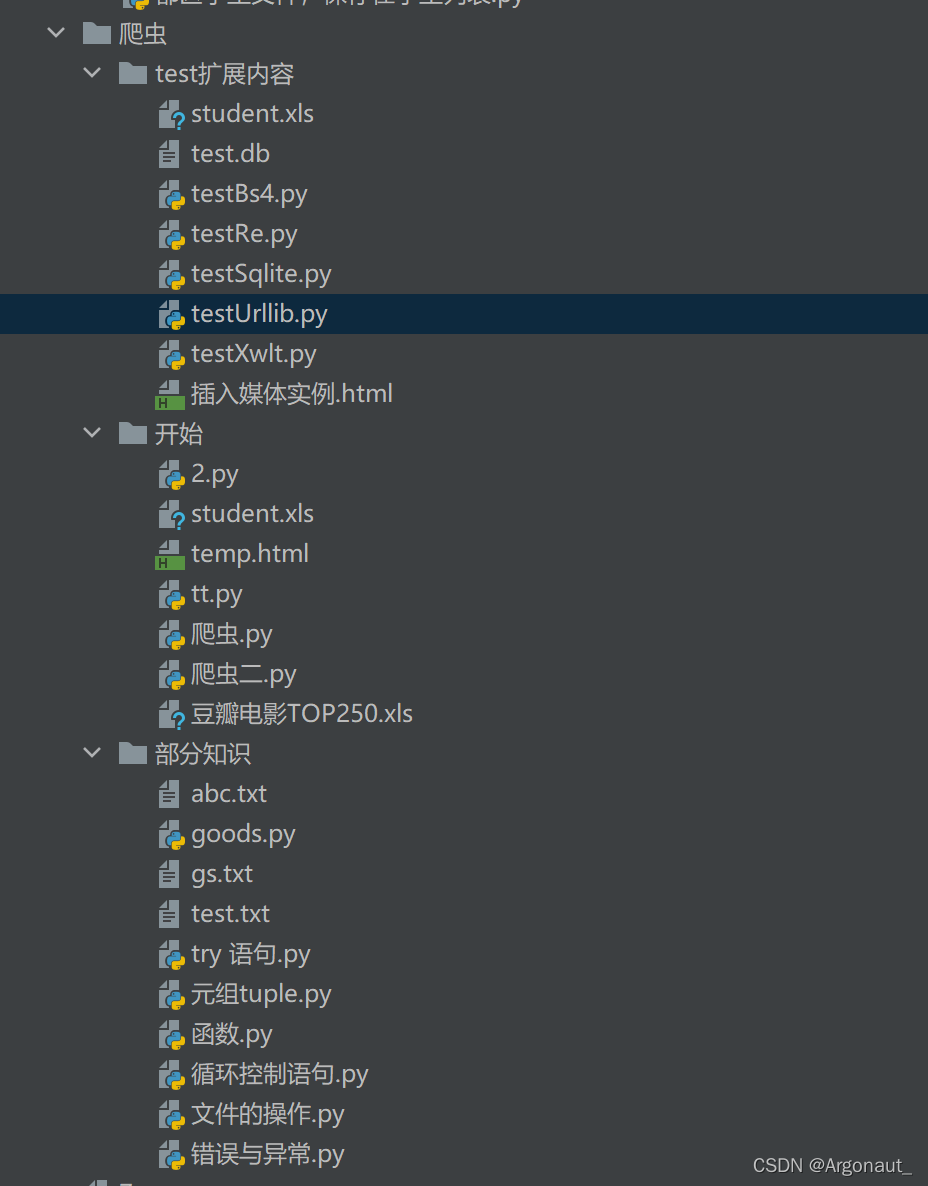Select 循环控制语句.py in project tree
Image resolution: width=928 pixels, height=1186 pixels.
pyautogui.click(x=279, y=1074)
